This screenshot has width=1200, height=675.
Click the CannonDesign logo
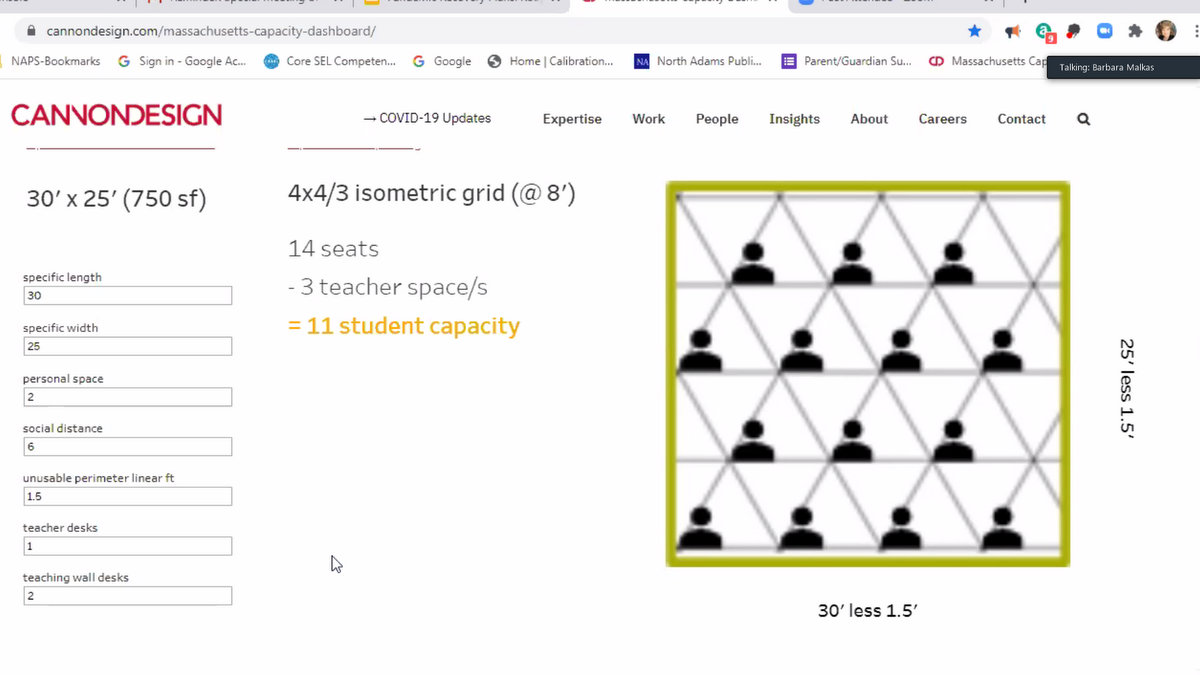116,115
